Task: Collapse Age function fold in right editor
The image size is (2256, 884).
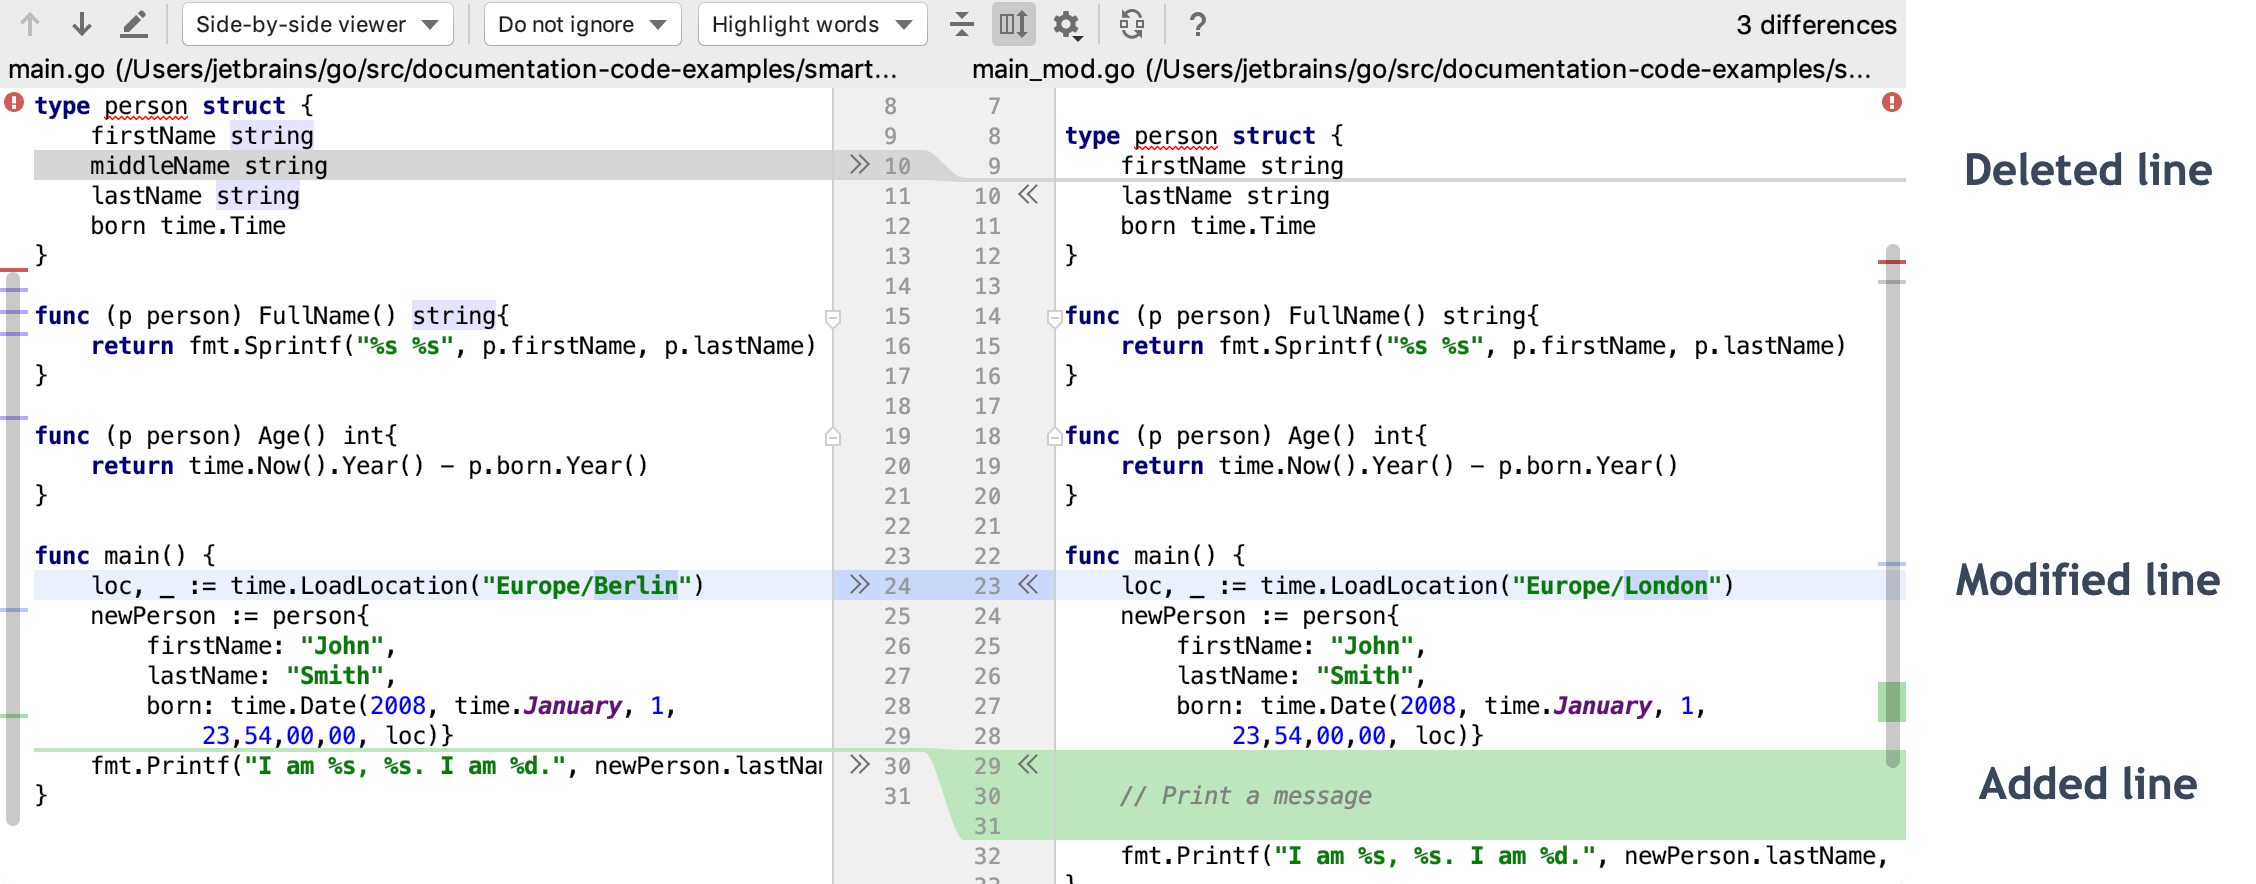Action: 1054,437
